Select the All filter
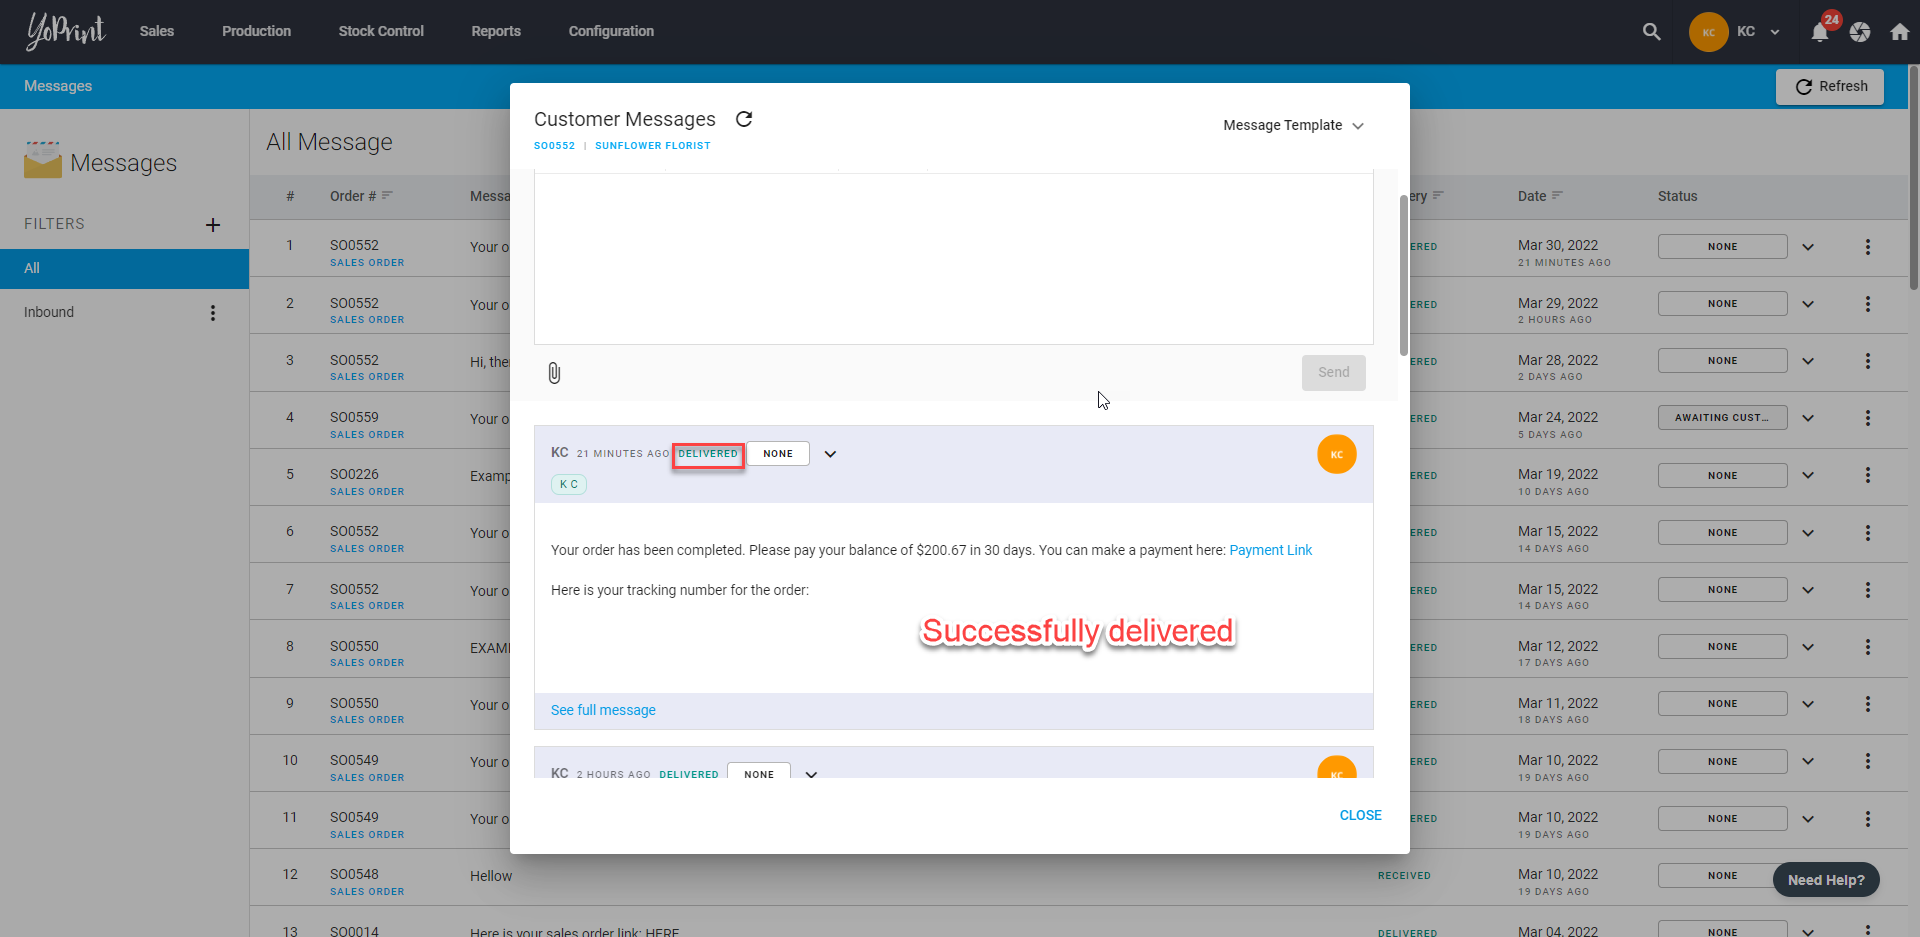Screen dimensions: 1920x937 click(x=124, y=268)
